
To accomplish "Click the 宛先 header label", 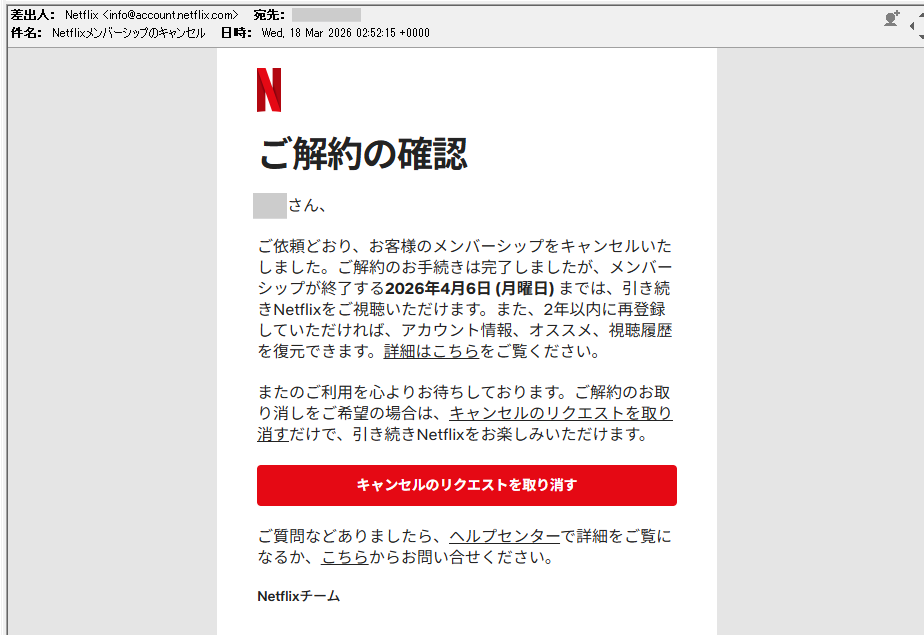I will (268, 15).
